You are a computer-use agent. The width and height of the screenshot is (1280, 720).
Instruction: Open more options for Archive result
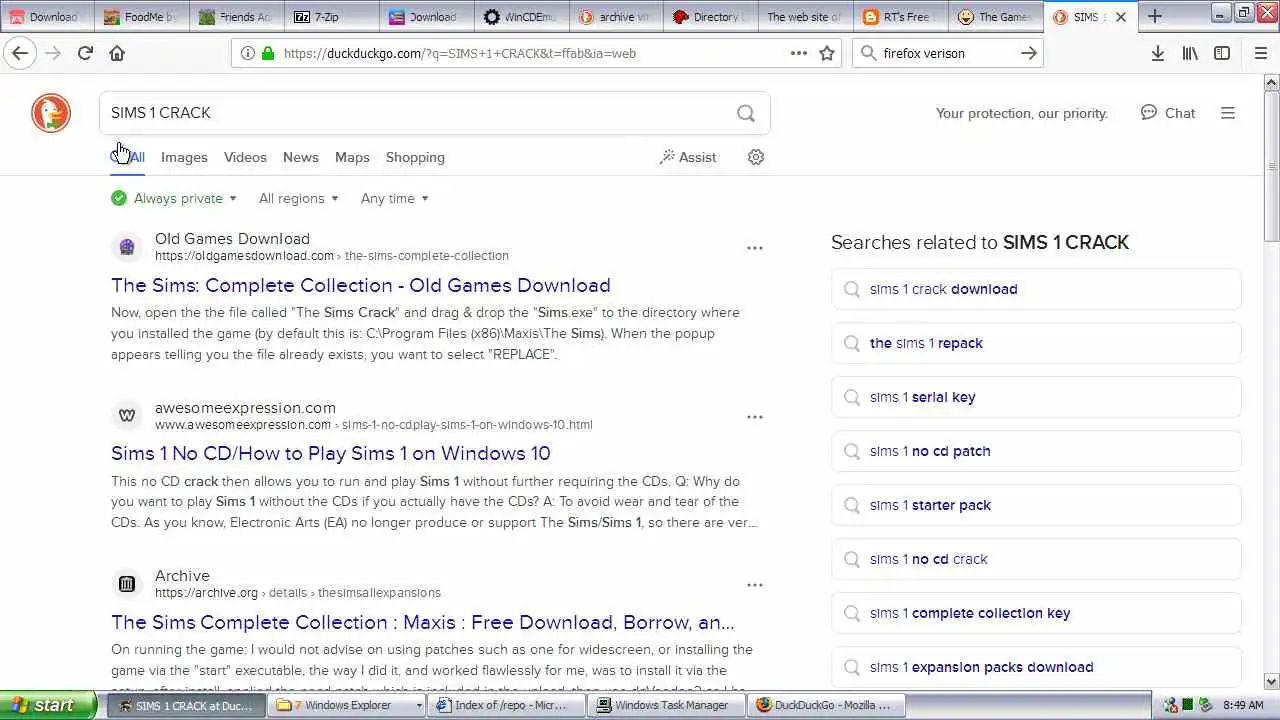(x=755, y=585)
